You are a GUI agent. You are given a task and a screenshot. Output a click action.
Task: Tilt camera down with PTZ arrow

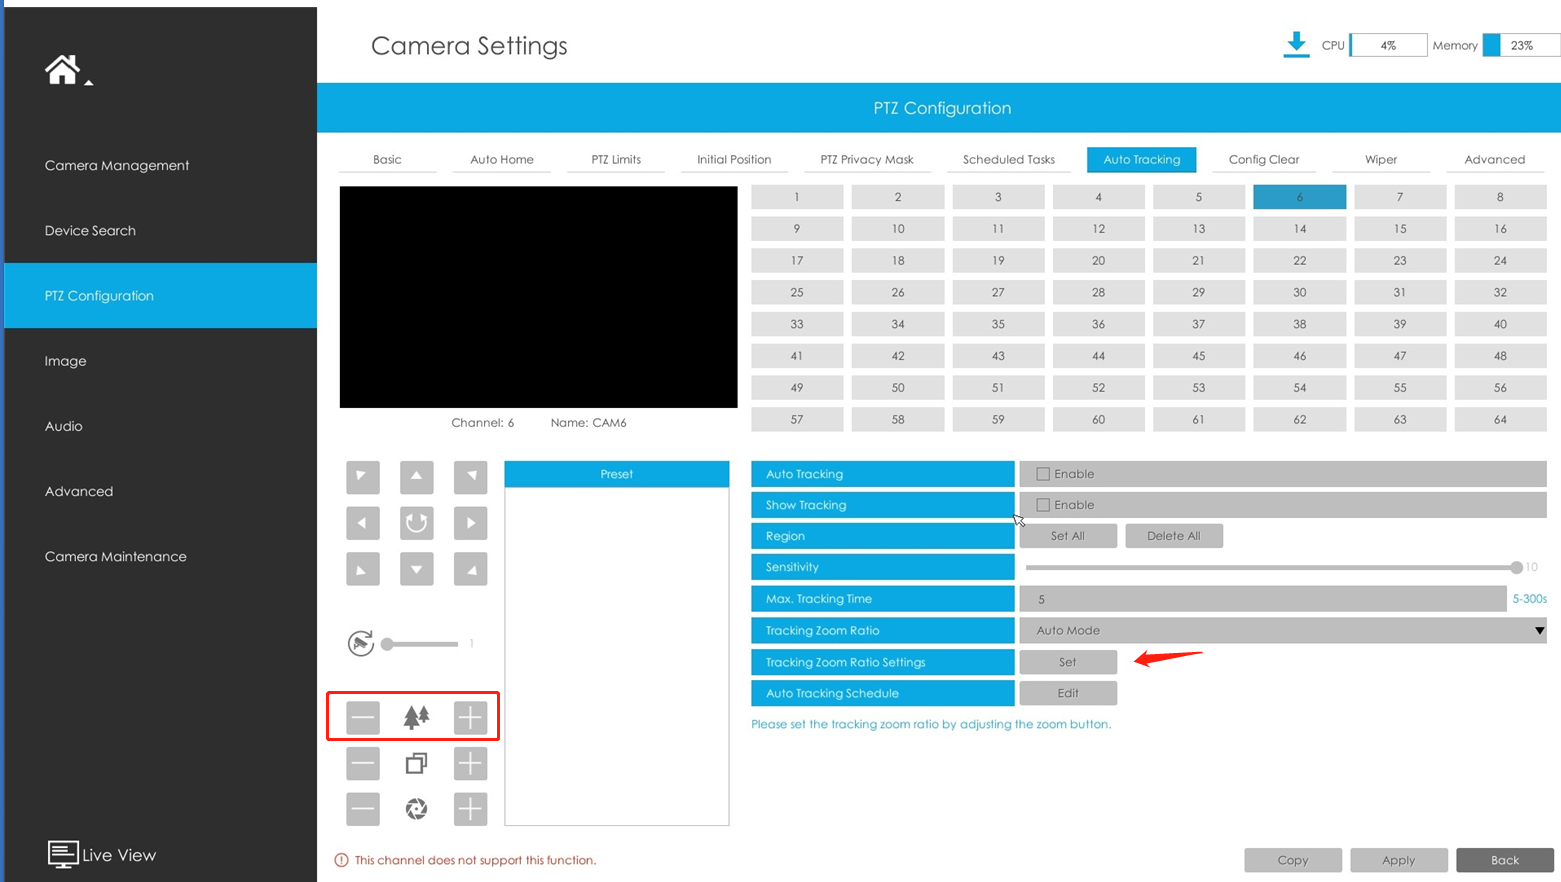[417, 569]
